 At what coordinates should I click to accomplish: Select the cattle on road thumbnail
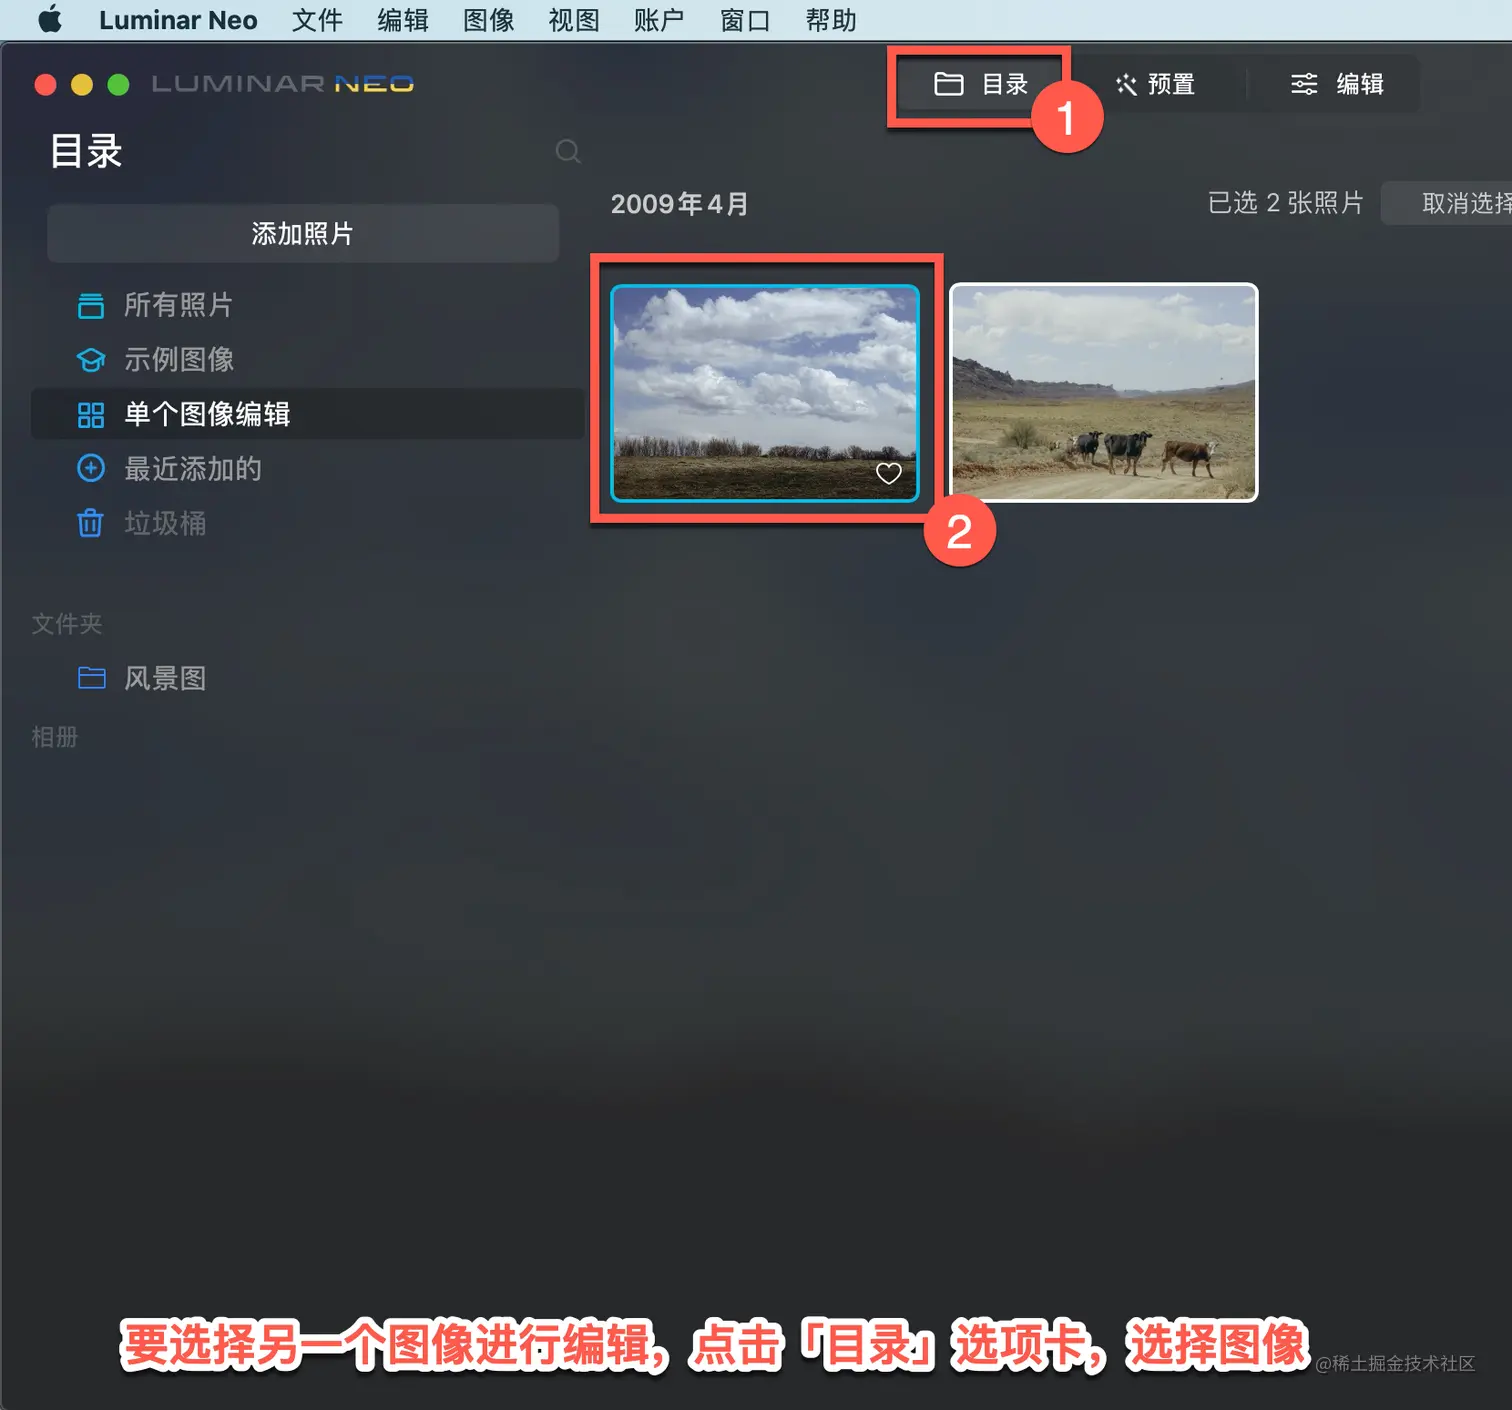point(1104,393)
